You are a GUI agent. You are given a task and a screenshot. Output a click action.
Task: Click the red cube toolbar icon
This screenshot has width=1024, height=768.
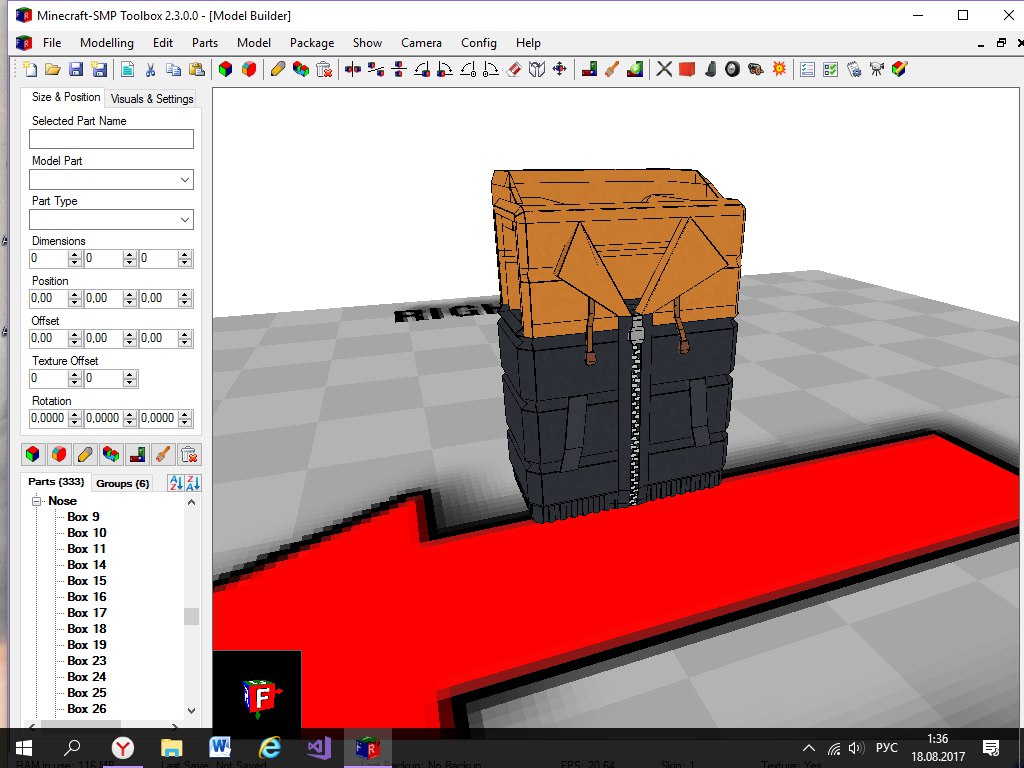point(687,69)
